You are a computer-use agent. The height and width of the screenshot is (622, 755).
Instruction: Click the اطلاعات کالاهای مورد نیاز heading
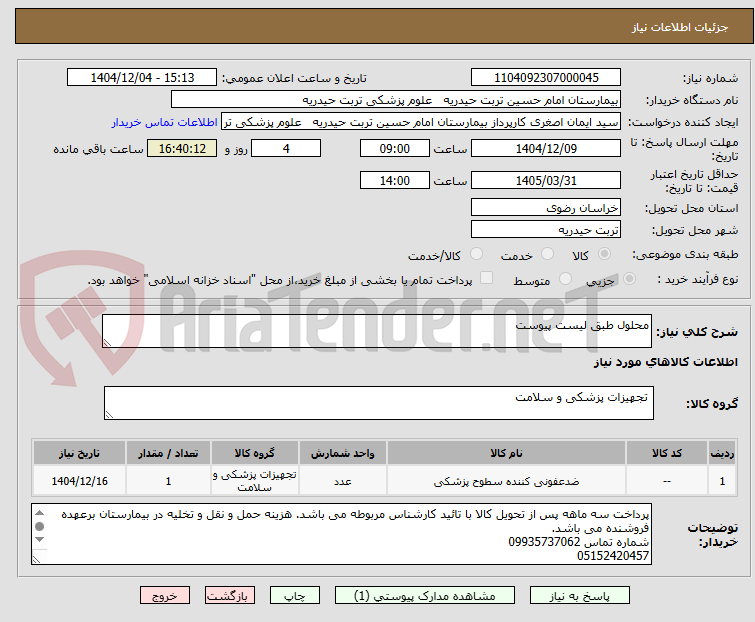[x=665, y=362]
